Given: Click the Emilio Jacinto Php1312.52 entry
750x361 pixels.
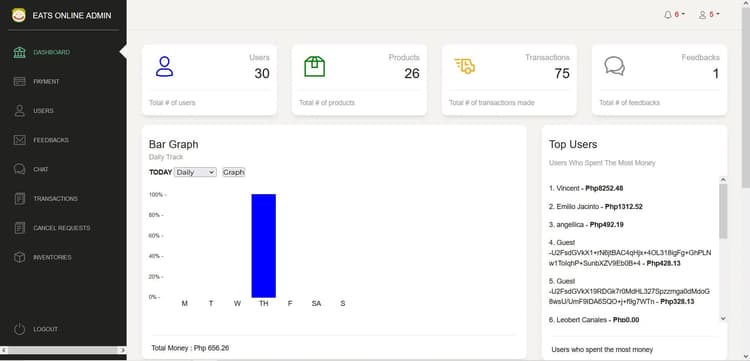Looking at the screenshot, I should pos(596,207).
